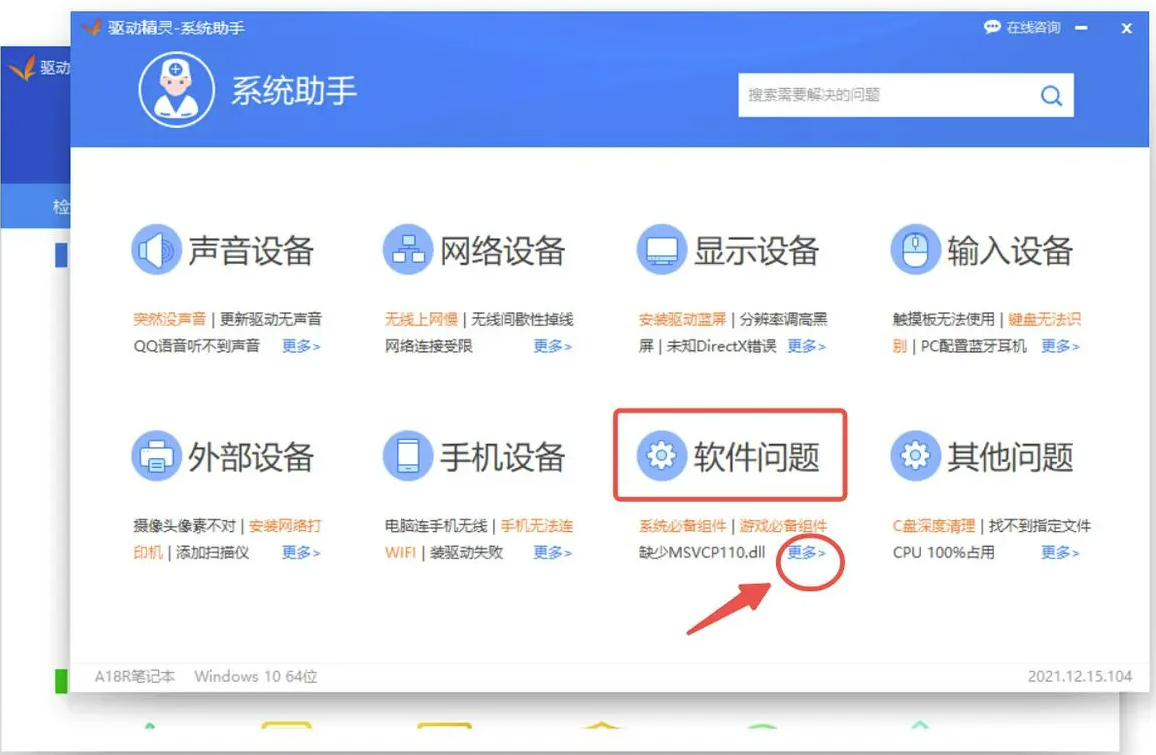The height and width of the screenshot is (755, 1156).
Task: Click the 显示设备 monitor icon
Action: pyautogui.click(x=662, y=250)
